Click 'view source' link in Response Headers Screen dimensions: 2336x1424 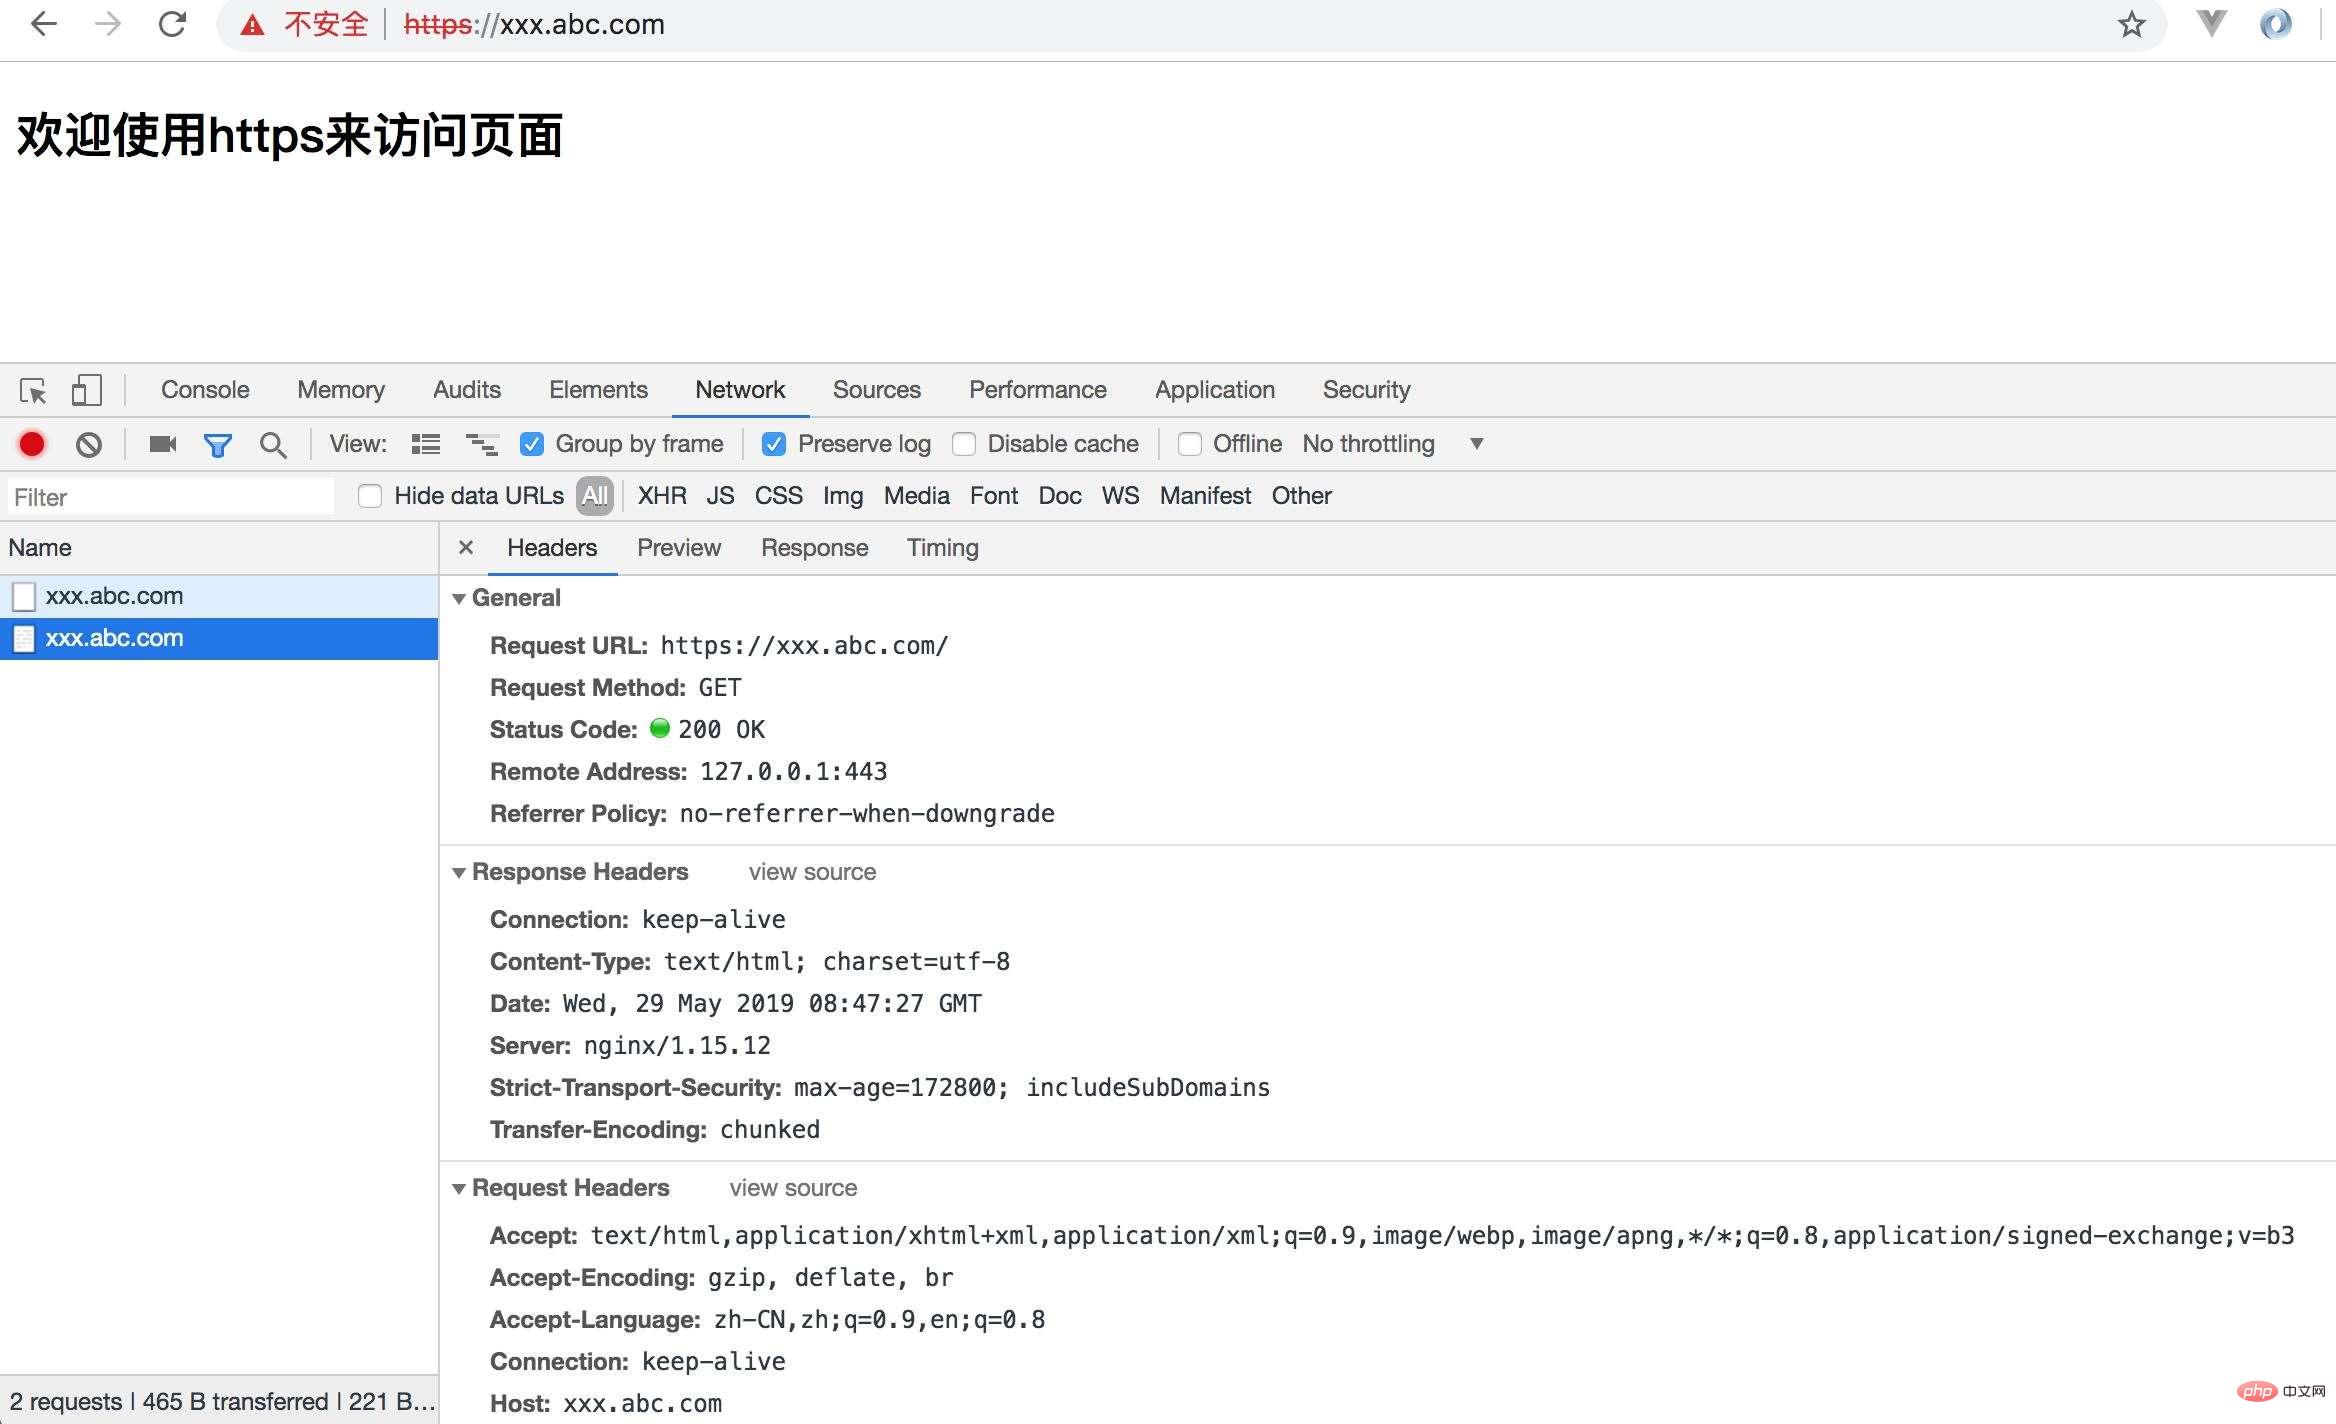pyautogui.click(x=813, y=870)
